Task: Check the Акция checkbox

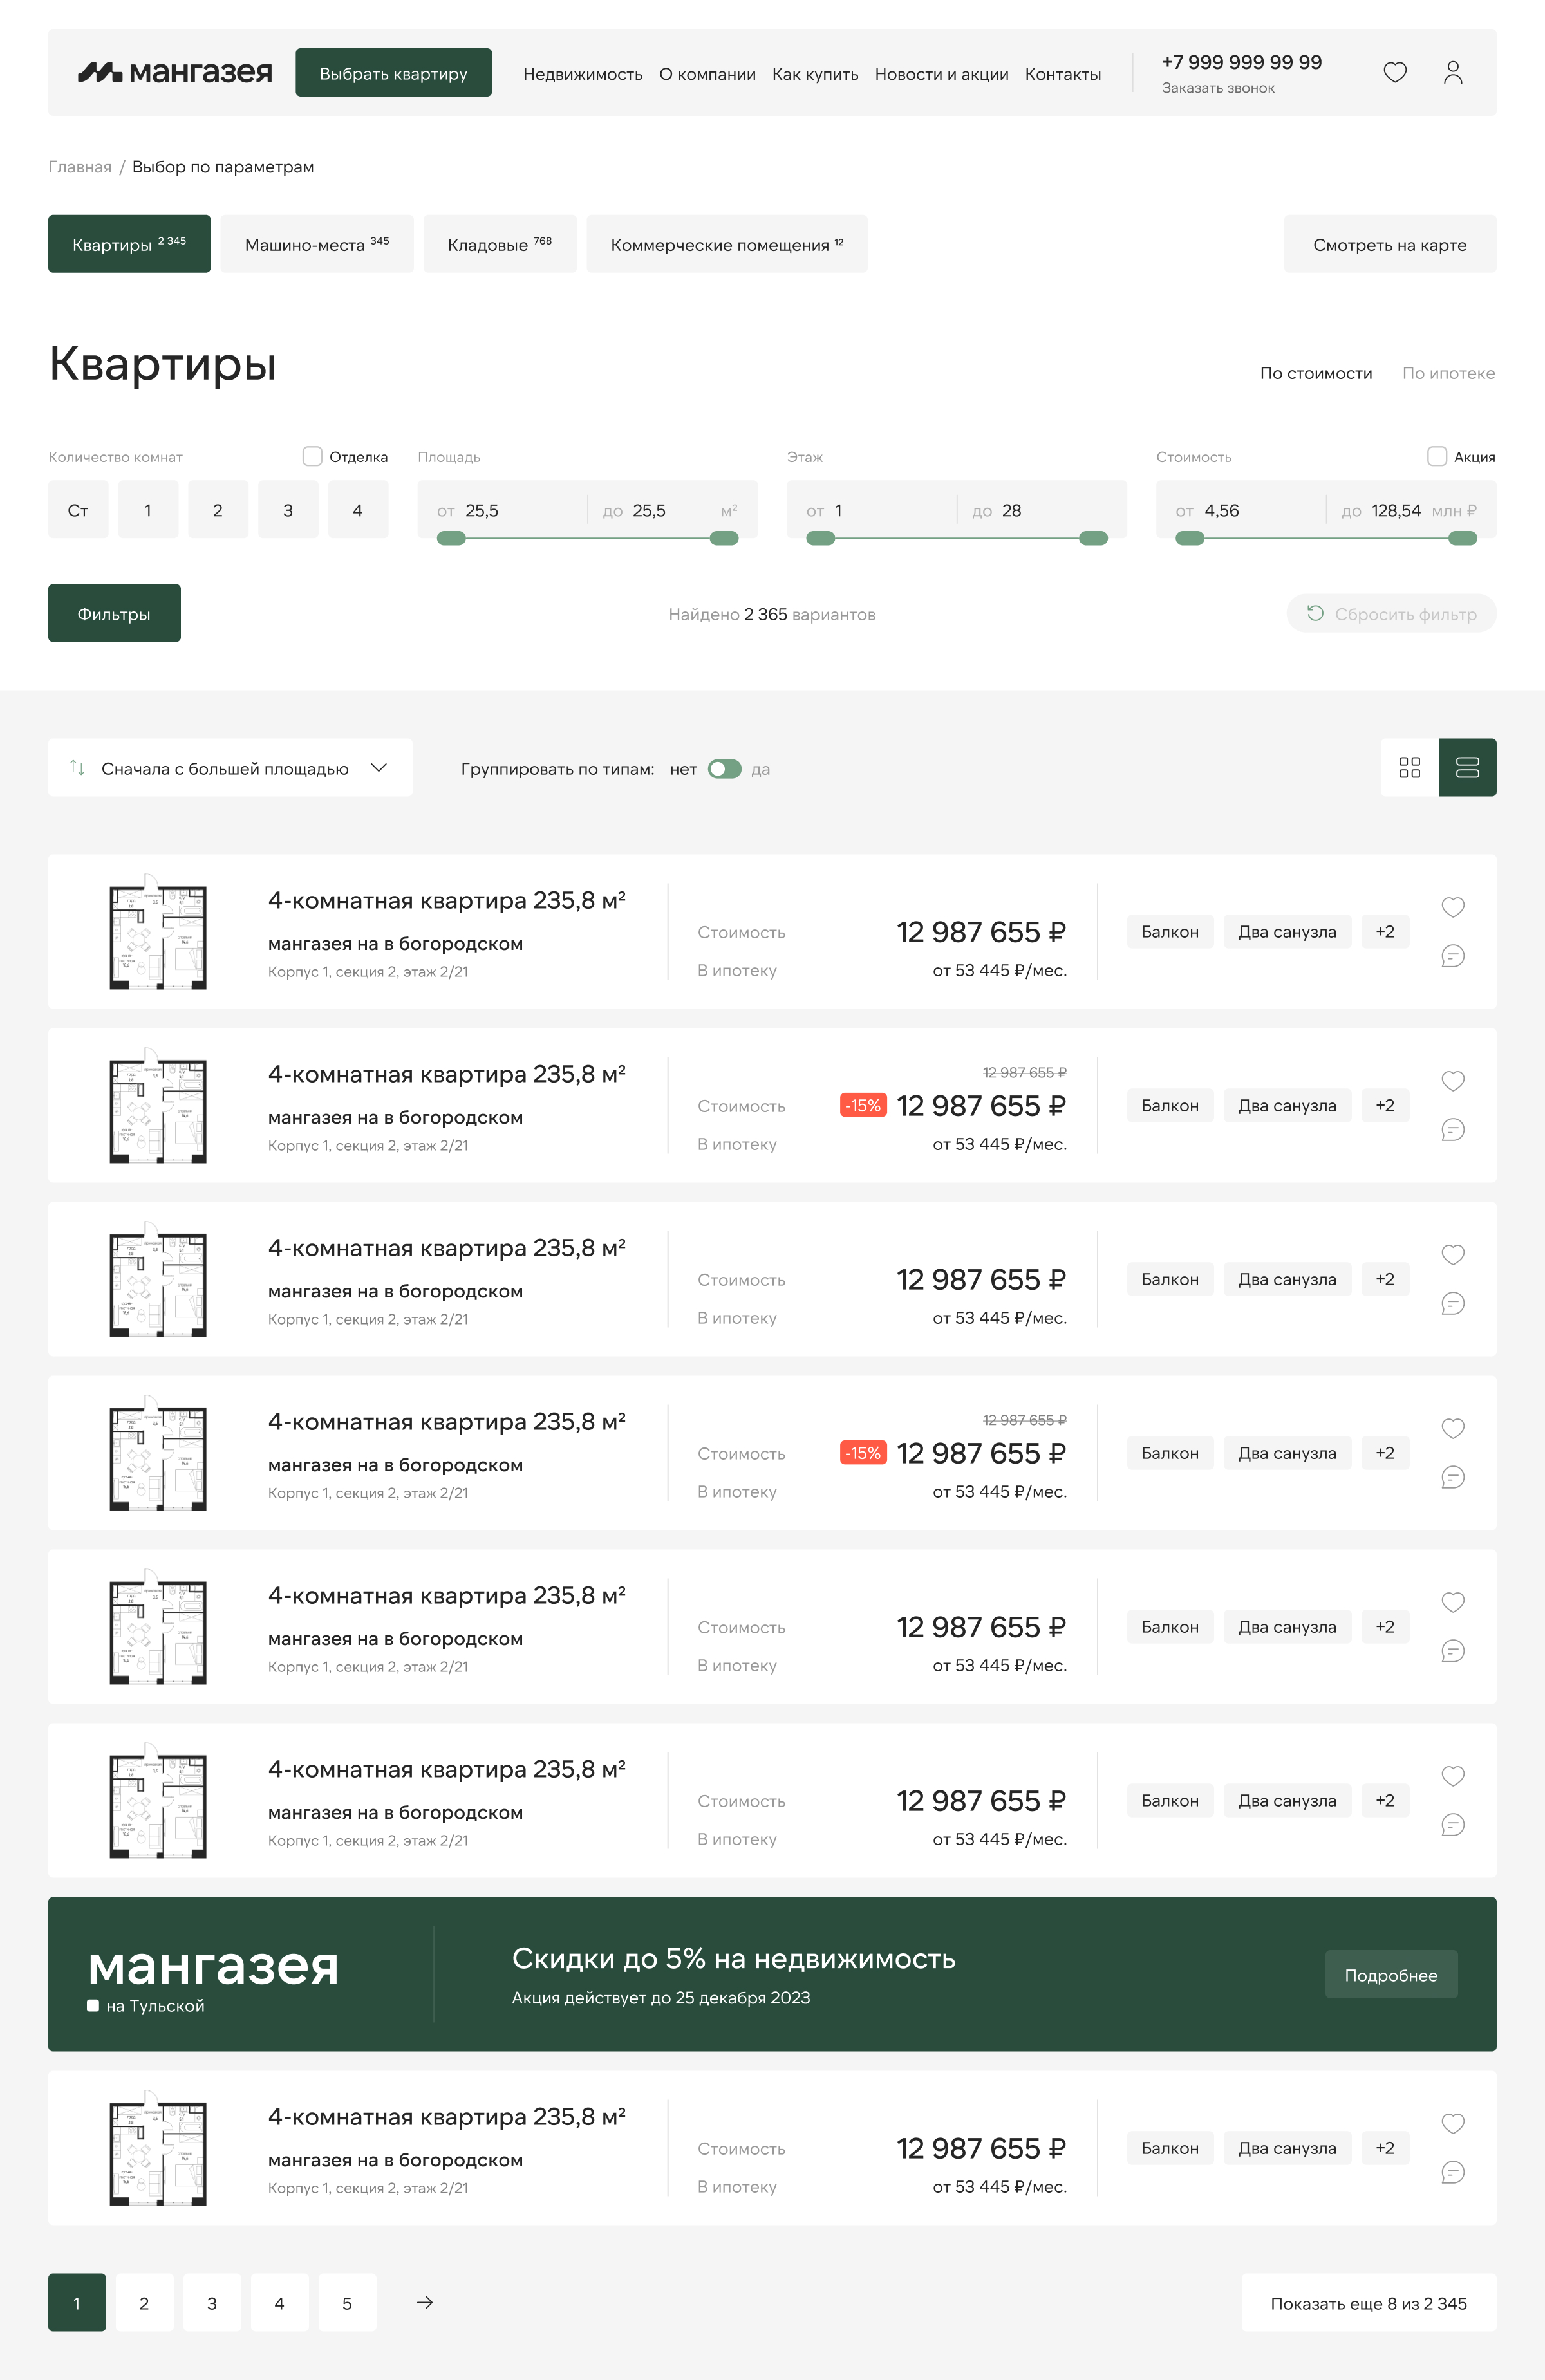Action: [x=1436, y=456]
